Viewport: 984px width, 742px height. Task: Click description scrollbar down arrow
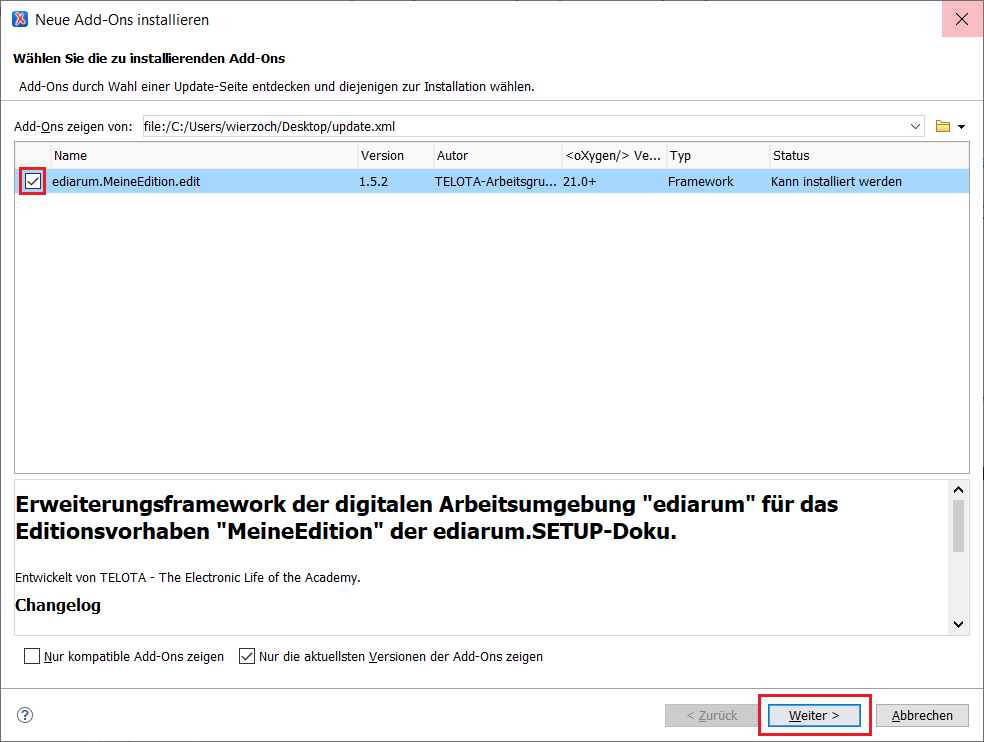(x=958, y=624)
